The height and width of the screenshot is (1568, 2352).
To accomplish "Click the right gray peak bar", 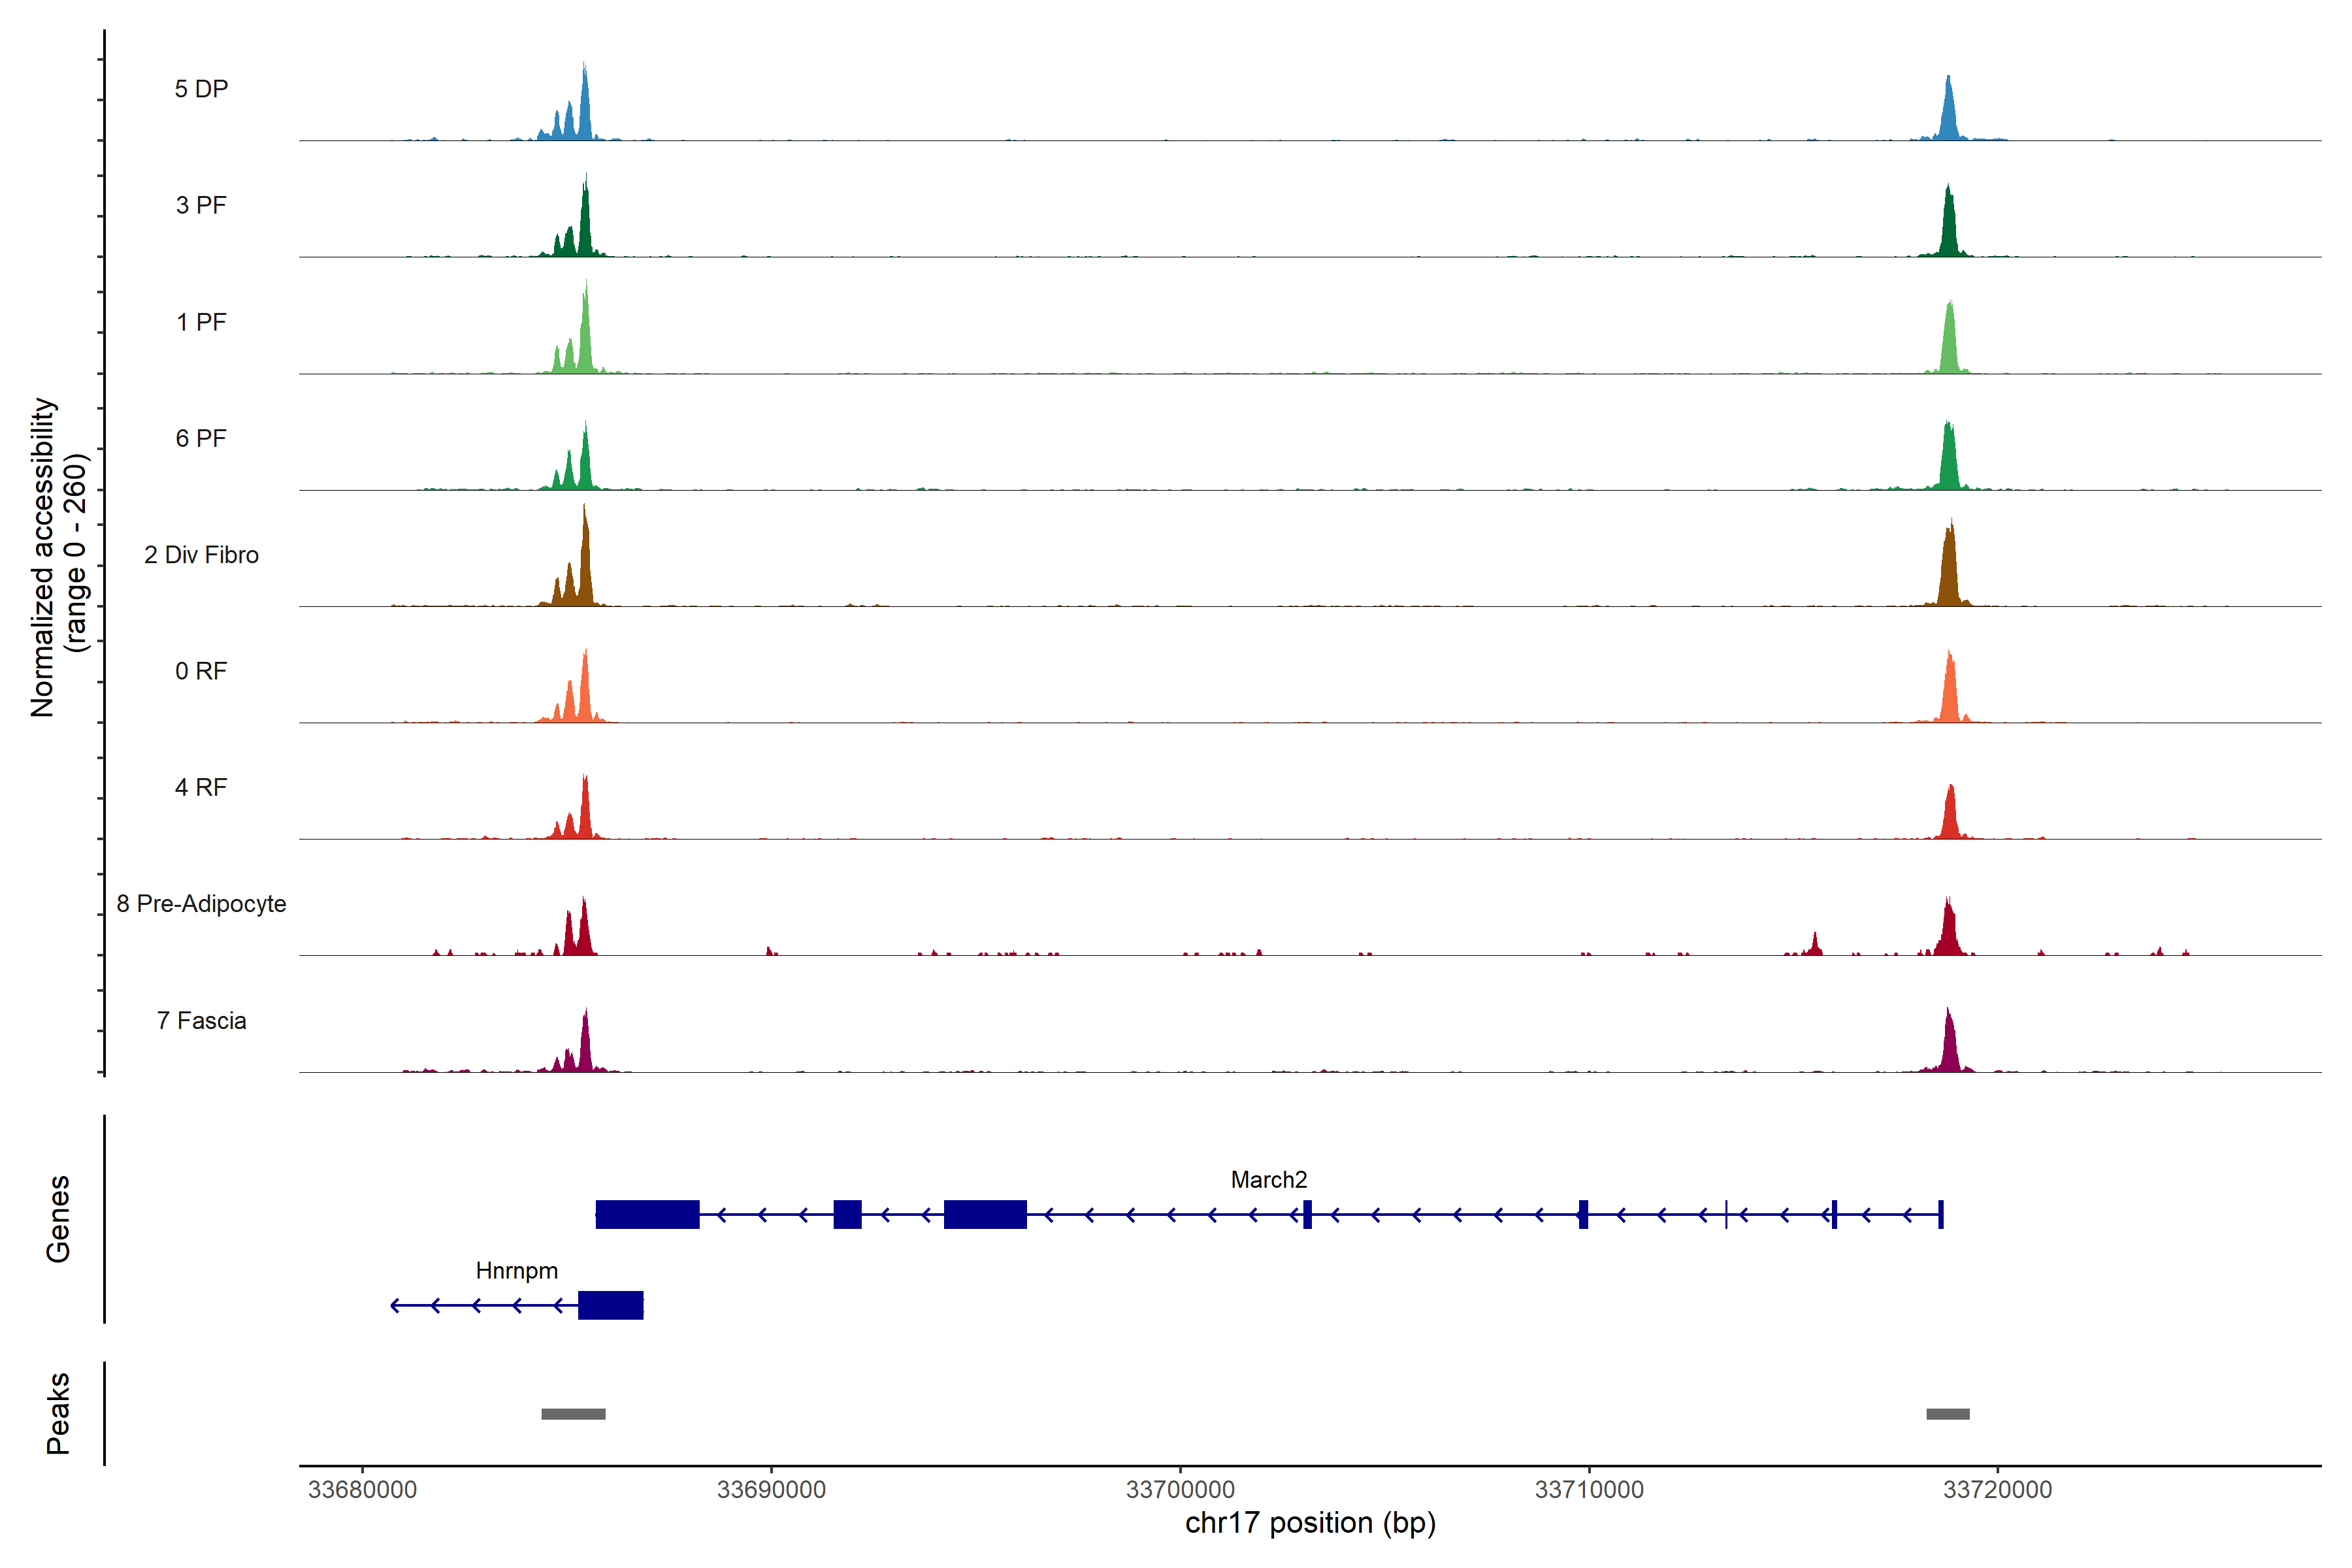I will (x=1947, y=1414).
